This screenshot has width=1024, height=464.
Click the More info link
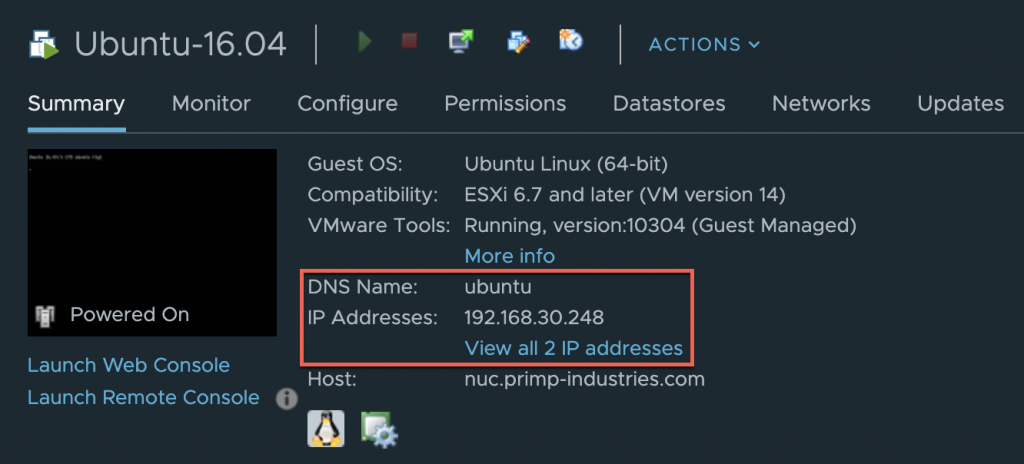(509, 256)
